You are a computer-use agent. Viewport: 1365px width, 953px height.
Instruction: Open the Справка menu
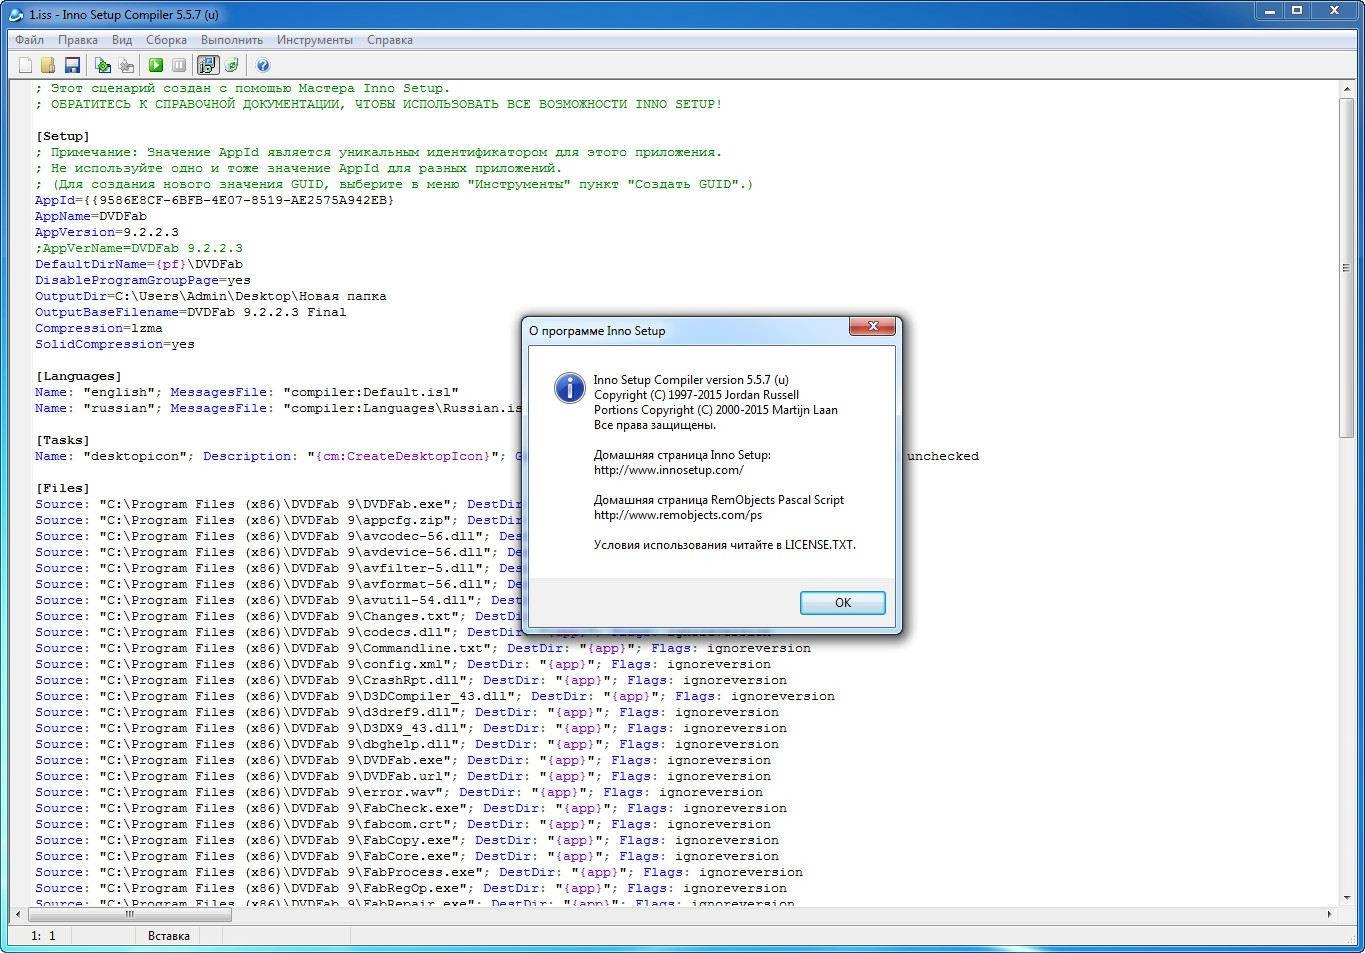point(390,40)
